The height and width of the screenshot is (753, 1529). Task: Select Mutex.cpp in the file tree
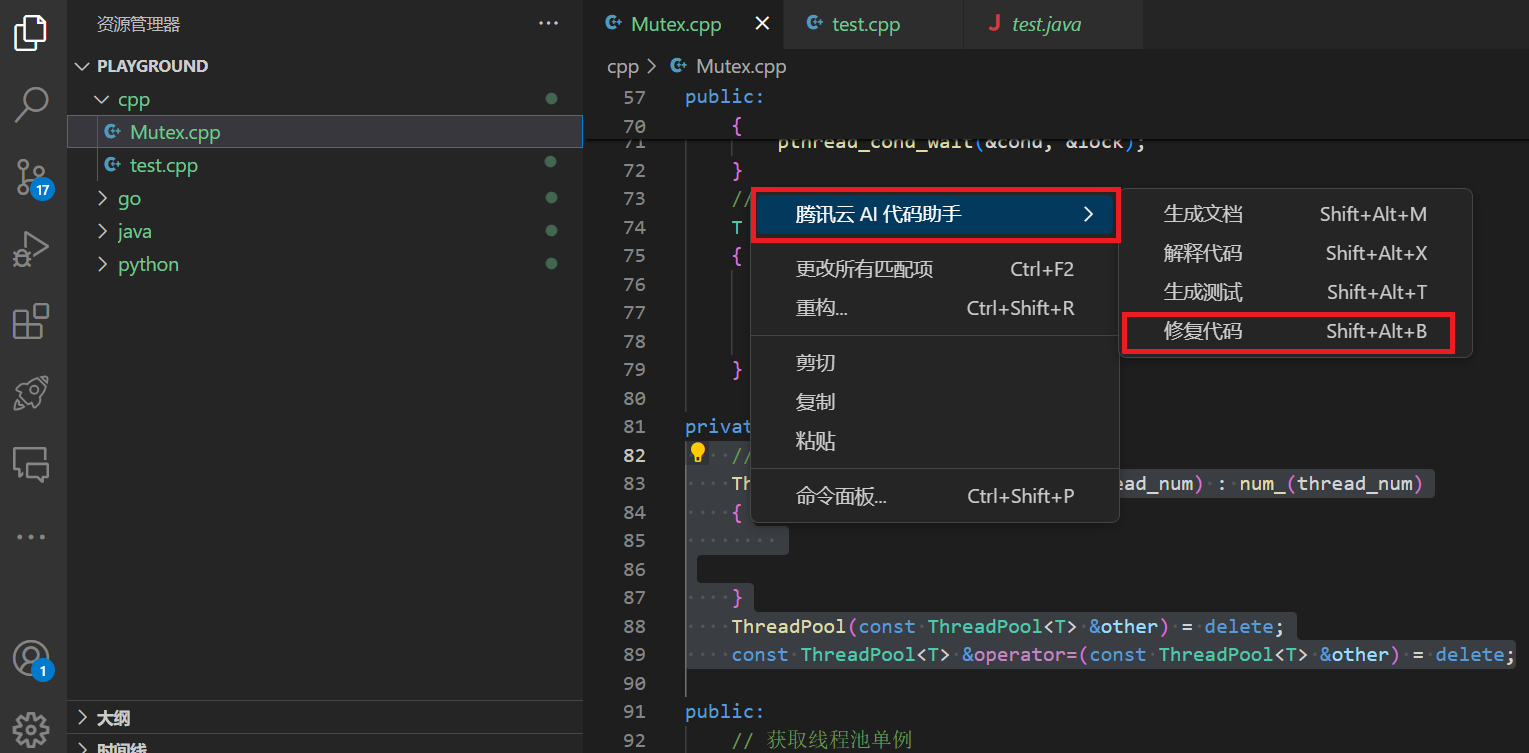coord(325,132)
